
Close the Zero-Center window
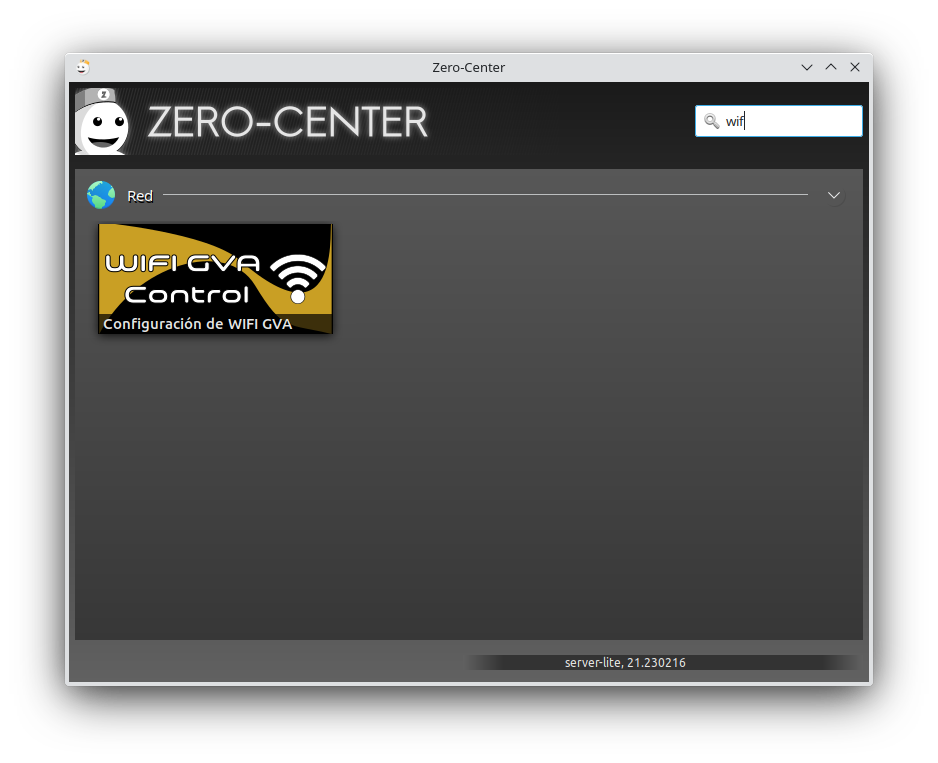[855, 67]
